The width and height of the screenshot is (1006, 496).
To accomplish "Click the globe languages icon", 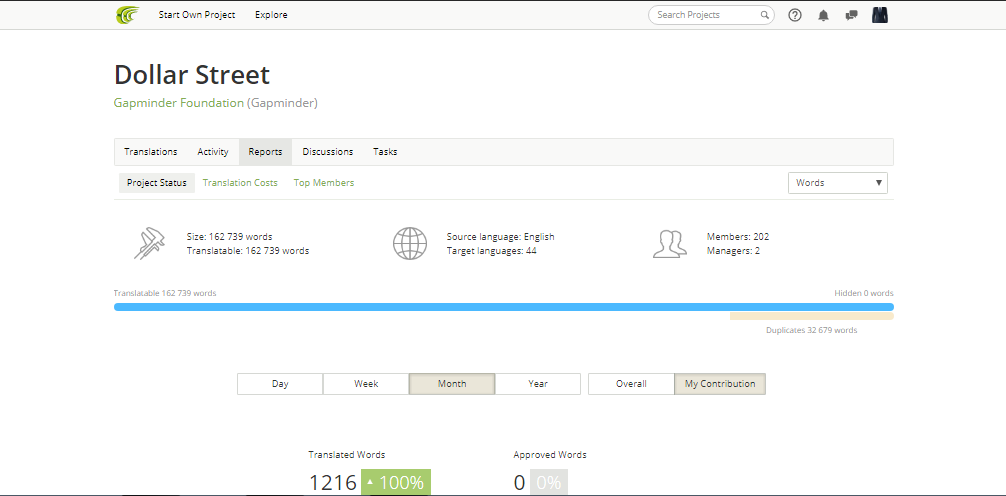I will coord(410,243).
